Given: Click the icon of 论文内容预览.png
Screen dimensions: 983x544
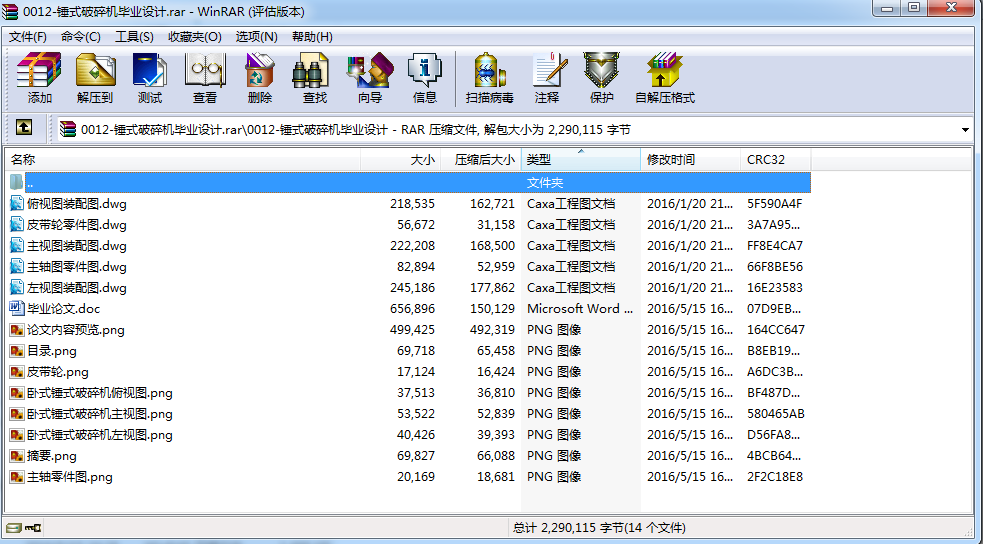Looking at the screenshot, I should pos(17,330).
